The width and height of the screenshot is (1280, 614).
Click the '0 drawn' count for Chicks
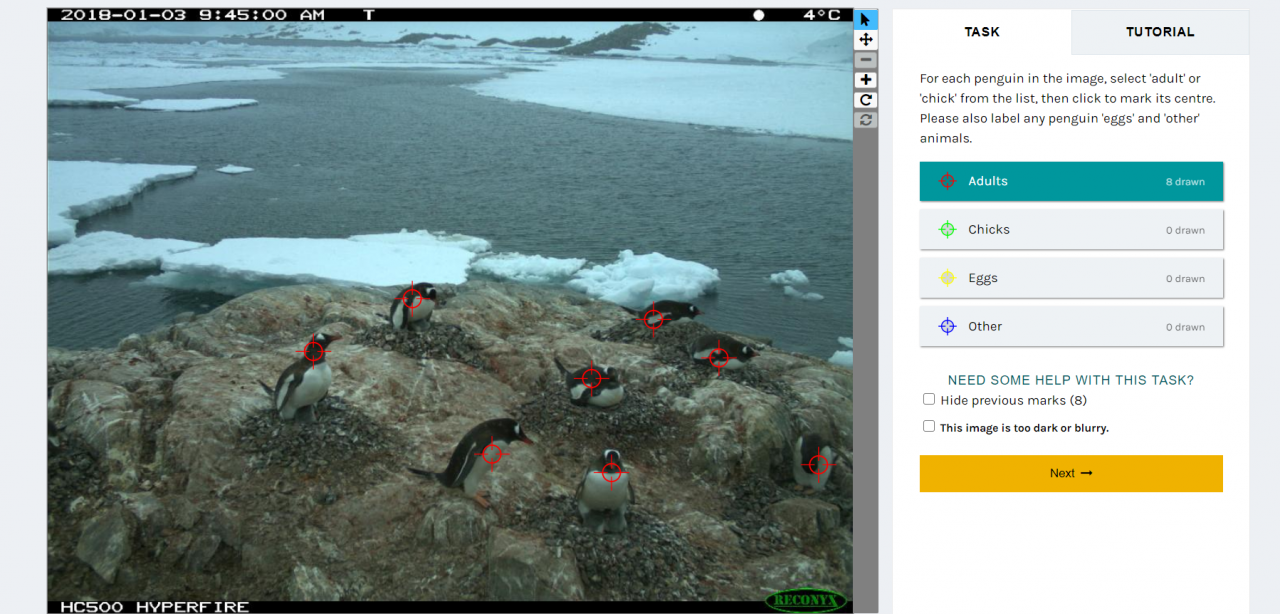[x=1185, y=230]
